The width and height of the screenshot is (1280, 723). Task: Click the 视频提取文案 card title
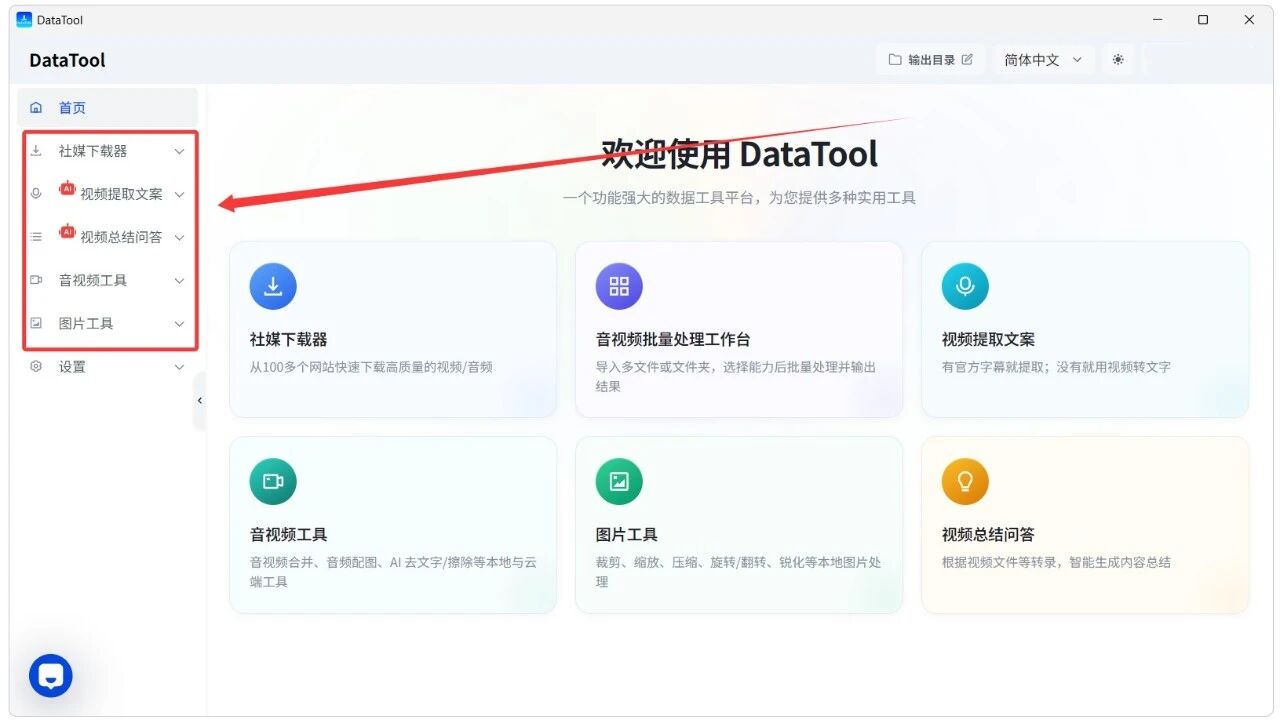click(x=988, y=340)
